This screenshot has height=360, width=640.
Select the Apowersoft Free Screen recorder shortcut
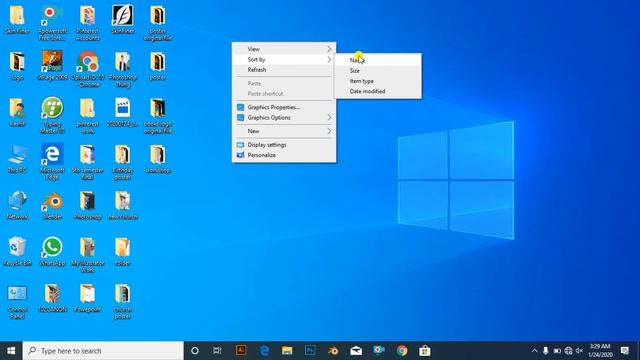point(52,23)
